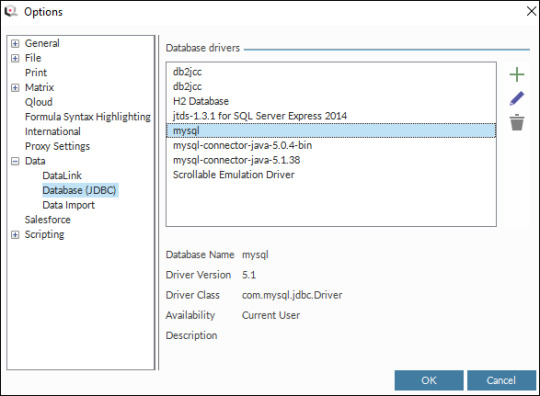Select Database (JDBC) tree item
The height and width of the screenshot is (396, 540).
coord(80,190)
